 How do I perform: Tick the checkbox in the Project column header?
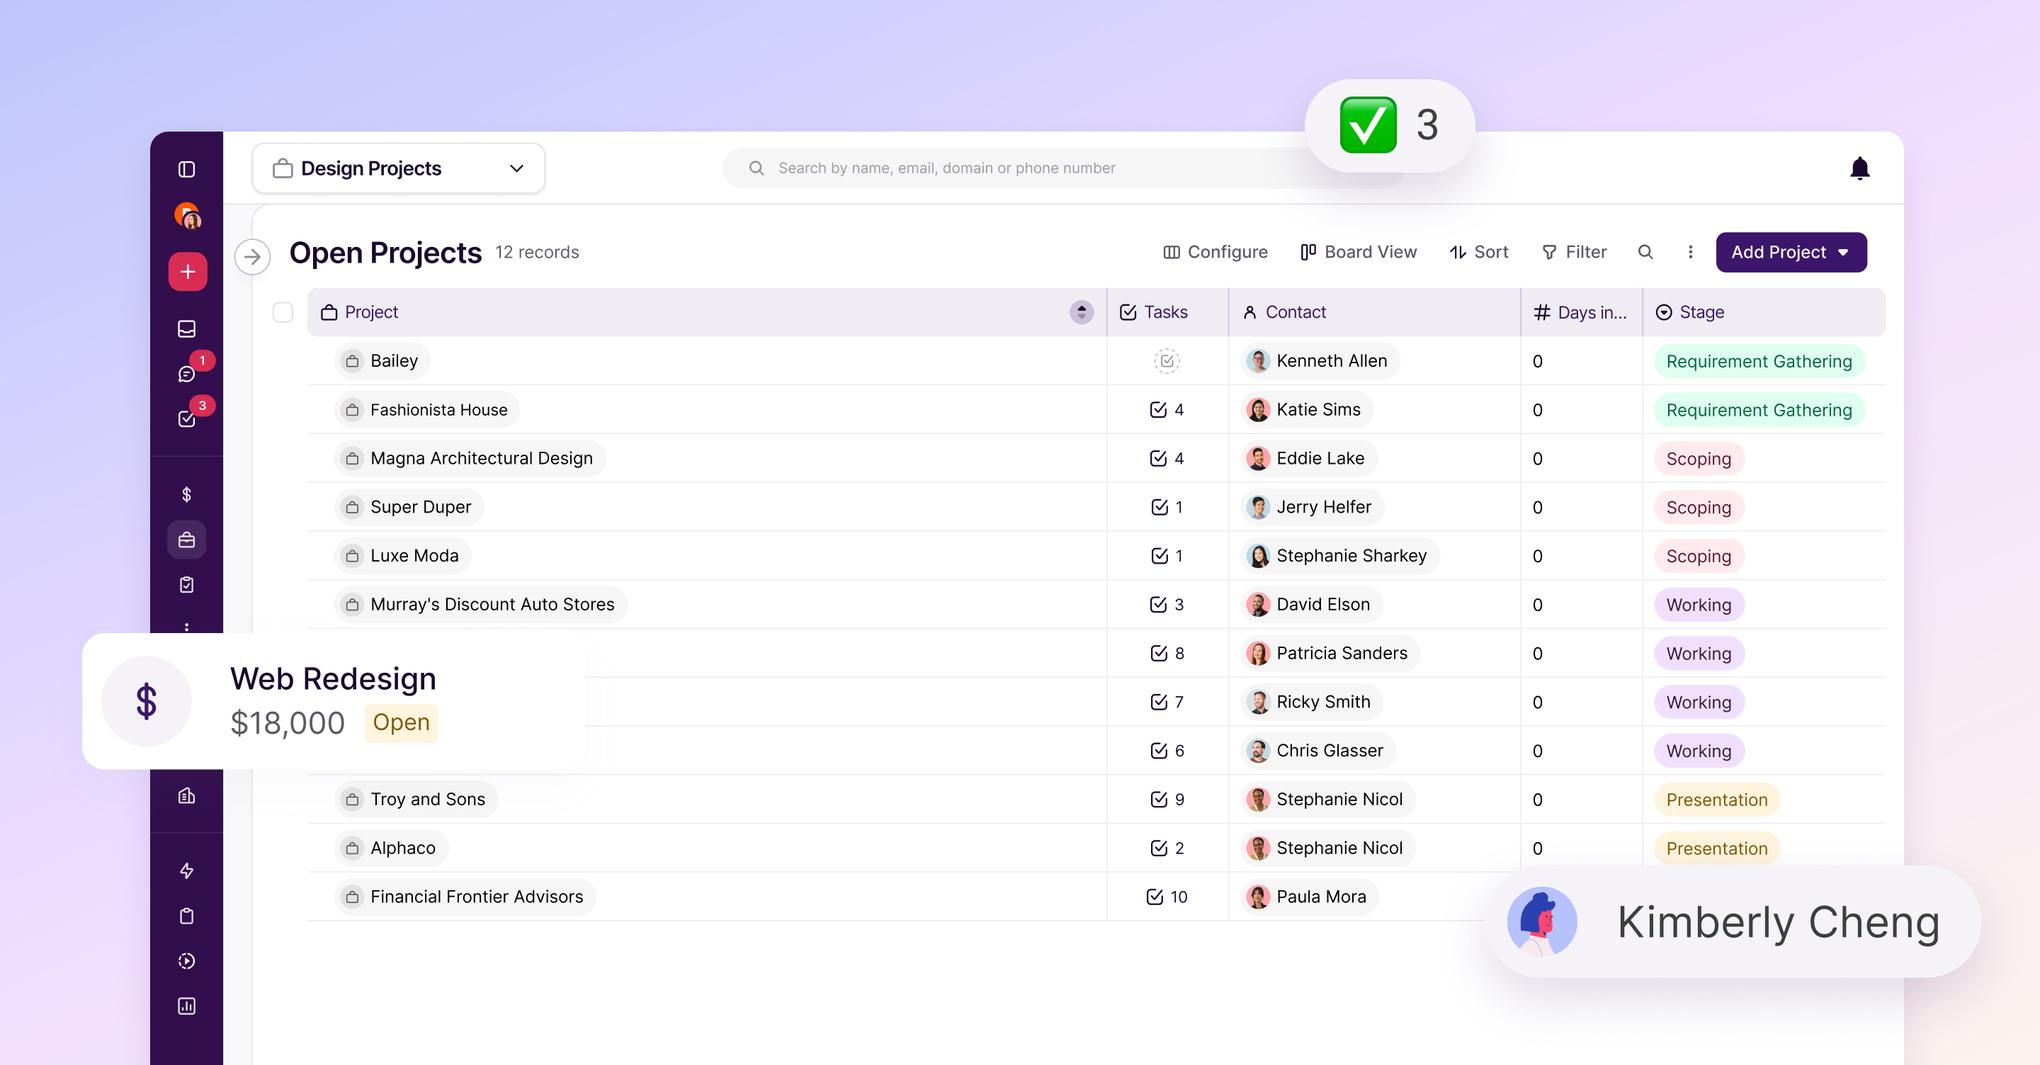click(x=283, y=312)
